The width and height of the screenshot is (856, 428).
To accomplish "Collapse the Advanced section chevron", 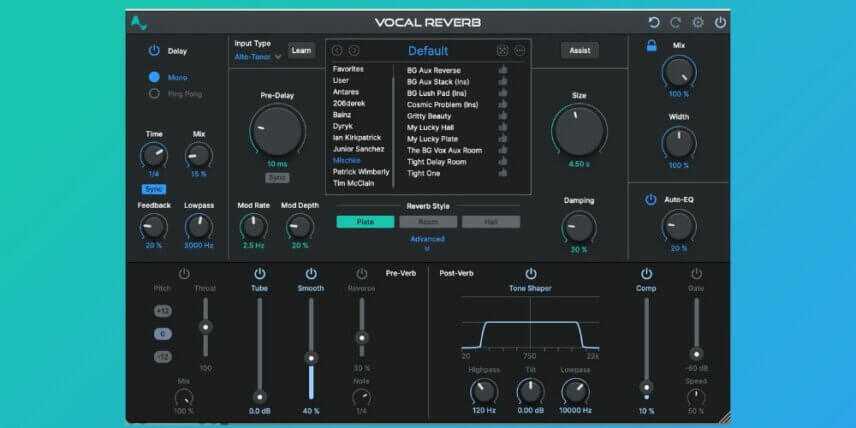I will pyautogui.click(x=427, y=248).
